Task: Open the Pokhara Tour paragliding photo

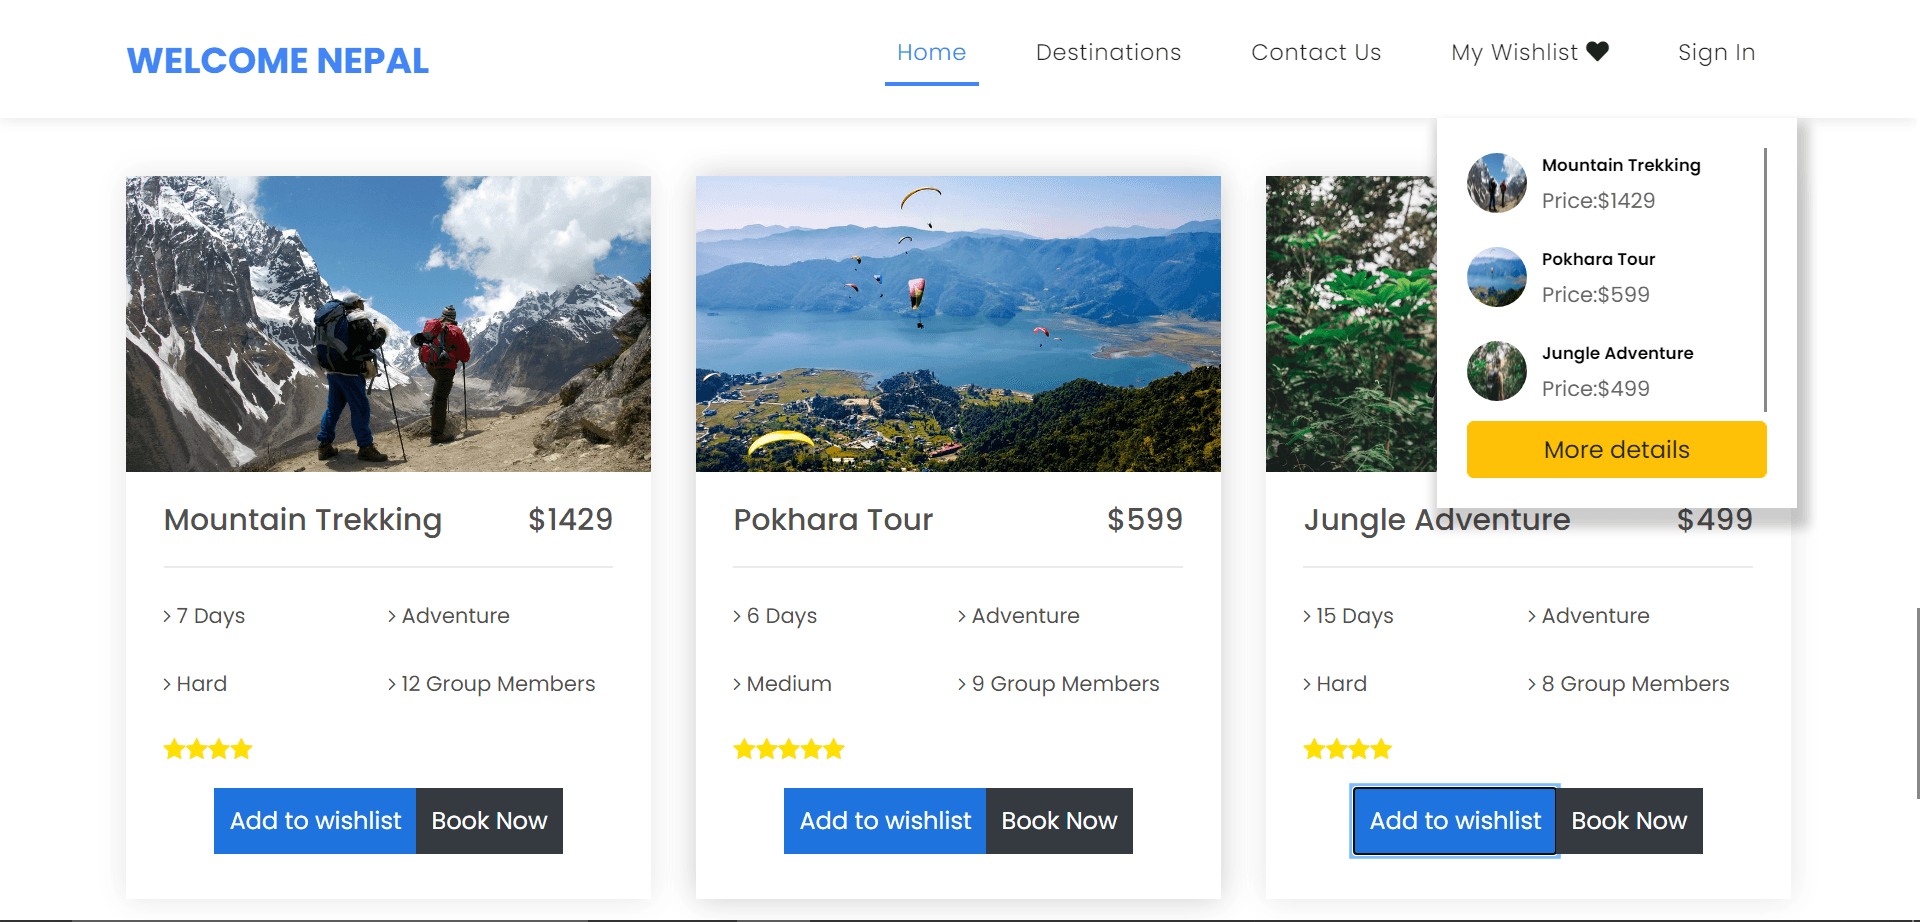Action: (958, 324)
